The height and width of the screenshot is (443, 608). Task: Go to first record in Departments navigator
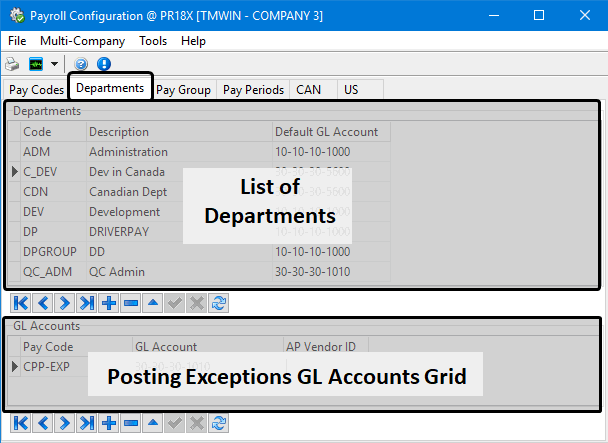point(20,303)
